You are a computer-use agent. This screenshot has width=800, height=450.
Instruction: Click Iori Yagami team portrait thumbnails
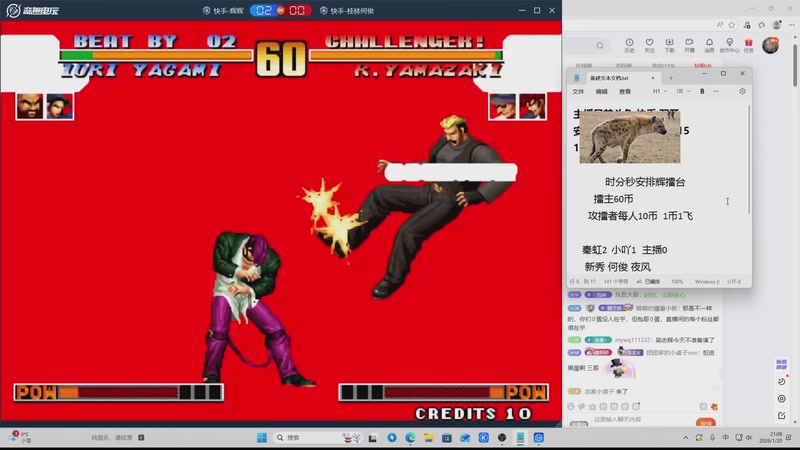click(x=45, y=107)
